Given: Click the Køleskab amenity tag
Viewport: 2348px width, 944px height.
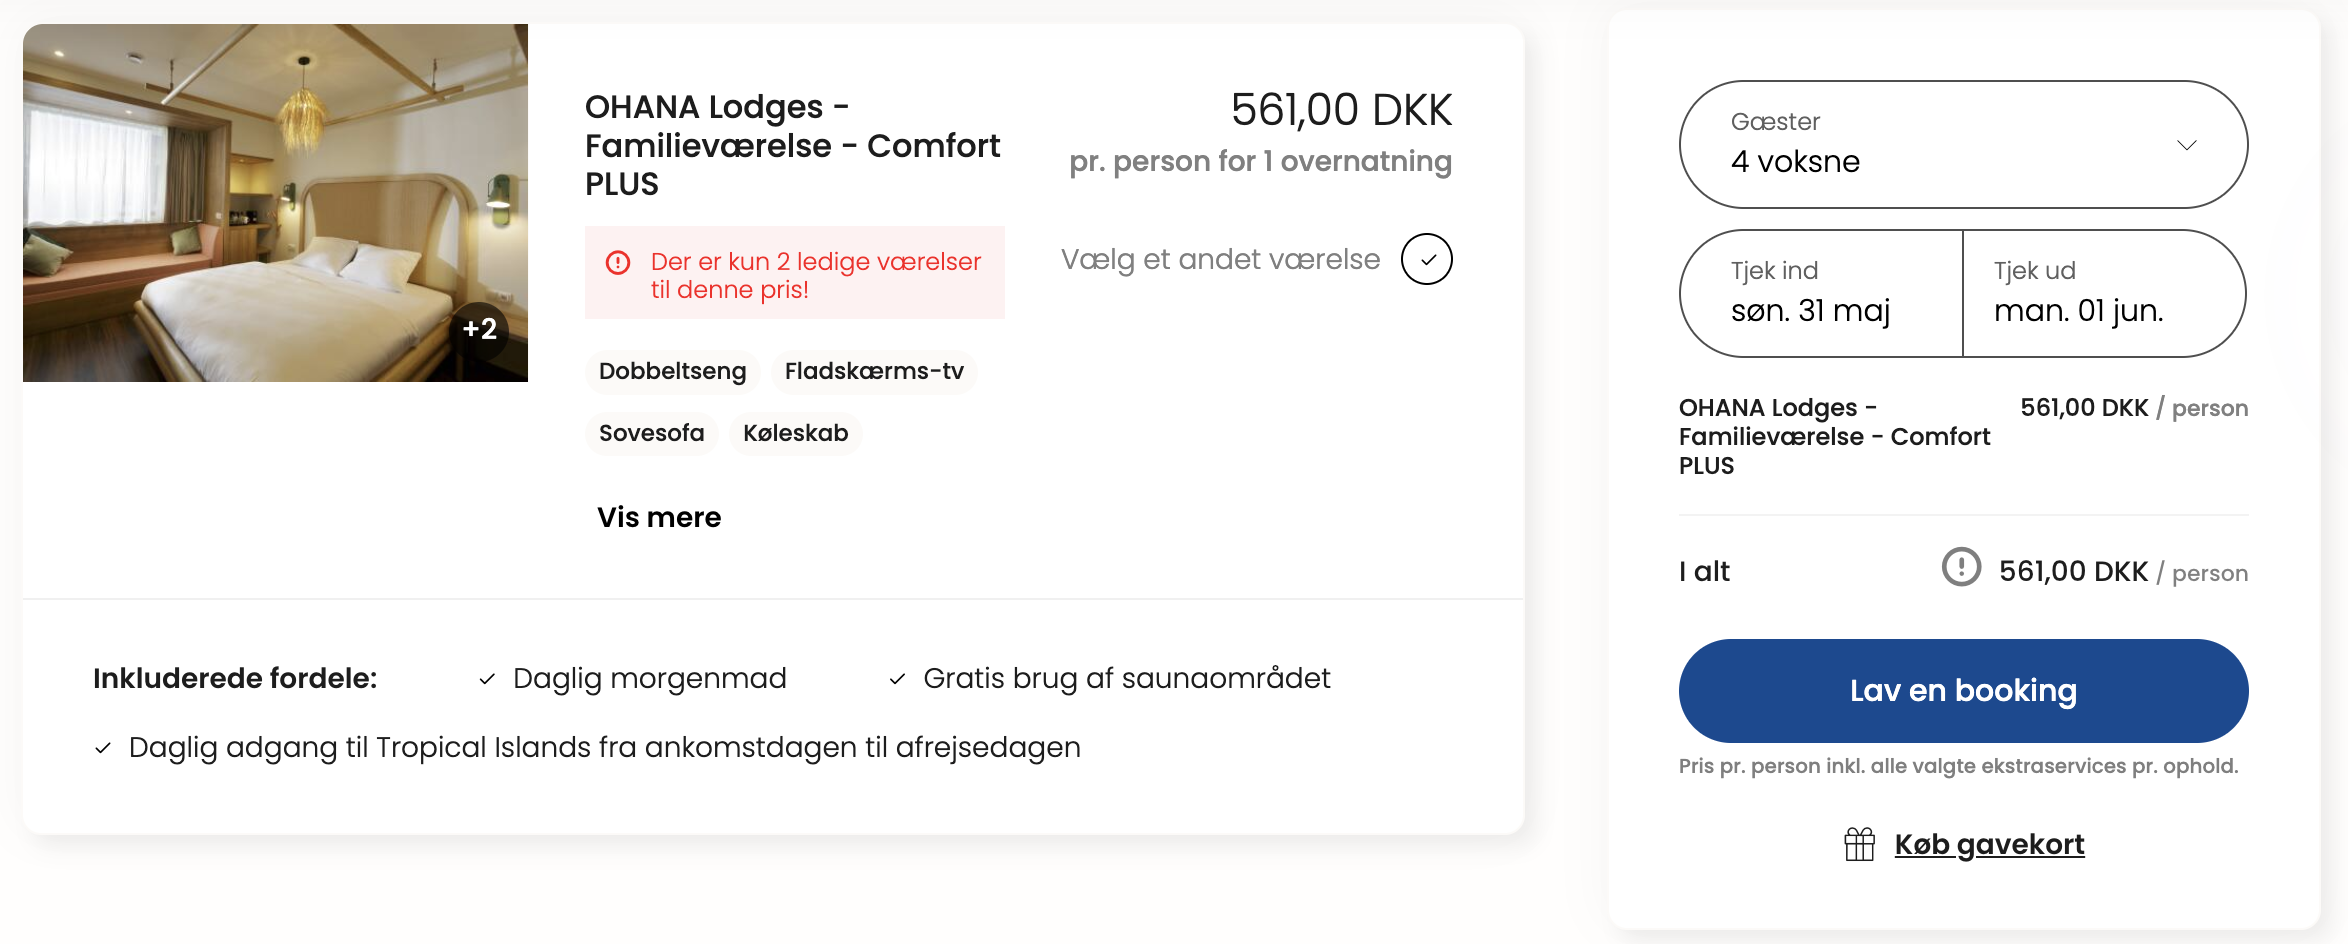Looking at the screenshot, I should point(795,434).
